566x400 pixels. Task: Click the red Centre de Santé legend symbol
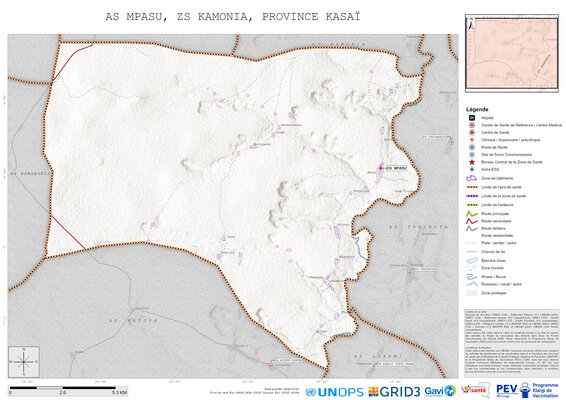(471, 132)
